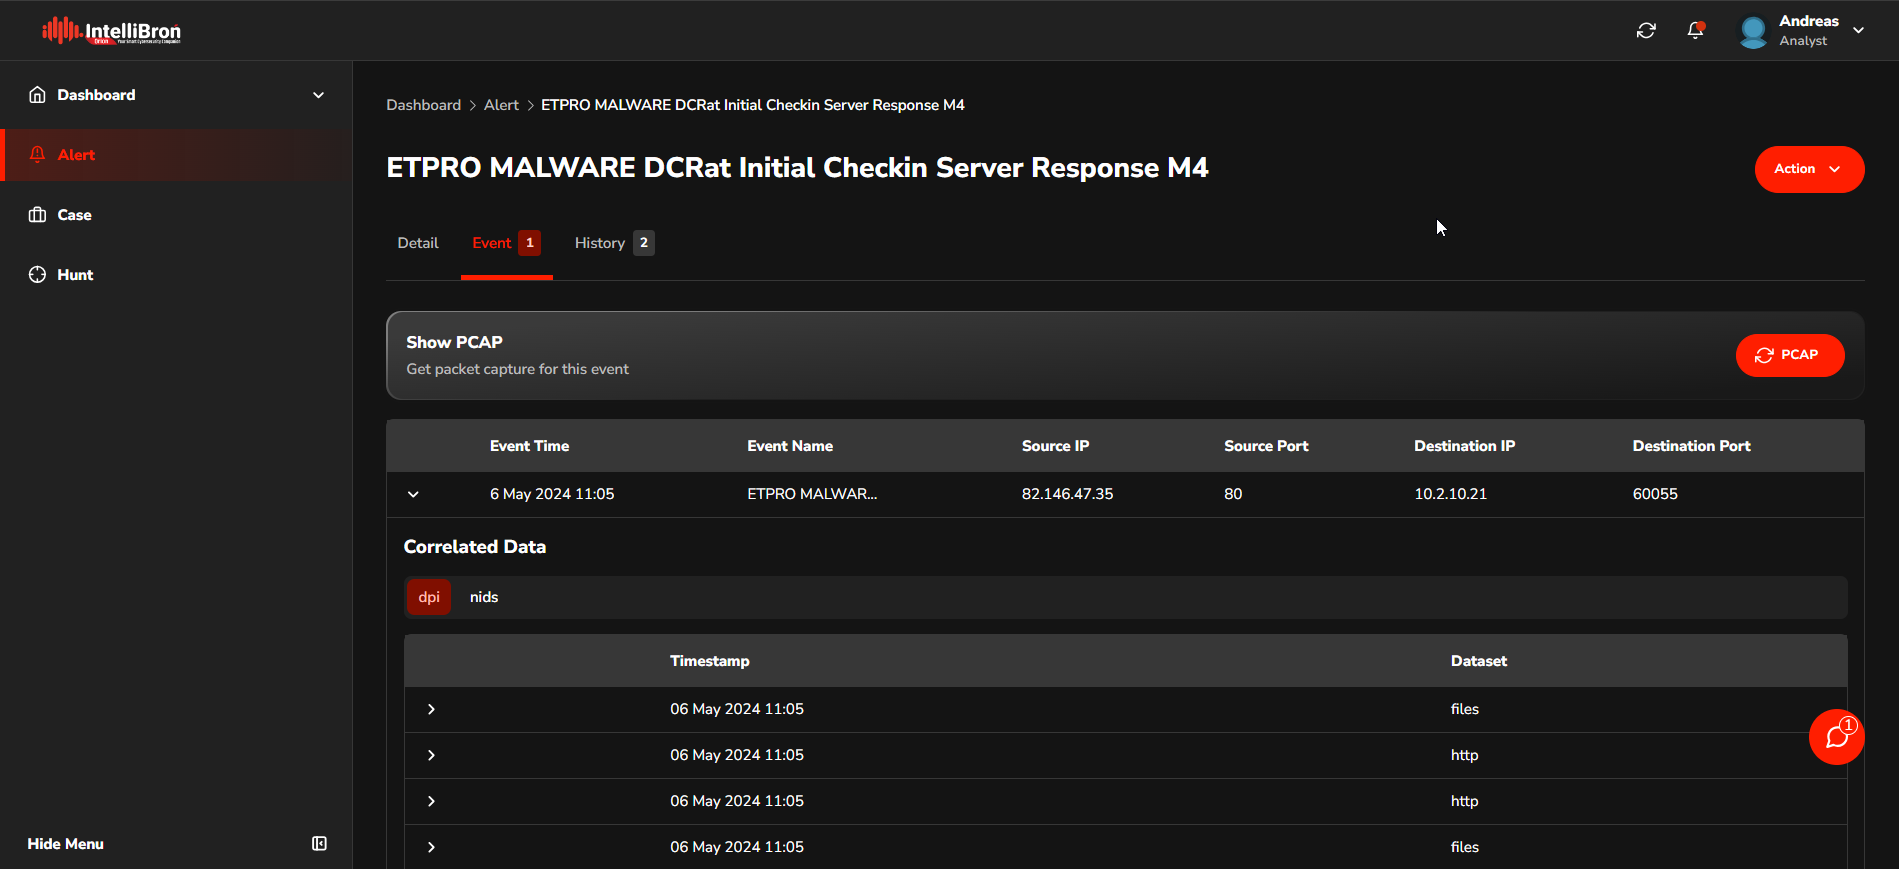Expand the first files dataset row
Image resolution: width=1899 pixels, height=869 pixels.
click(431, 709)
